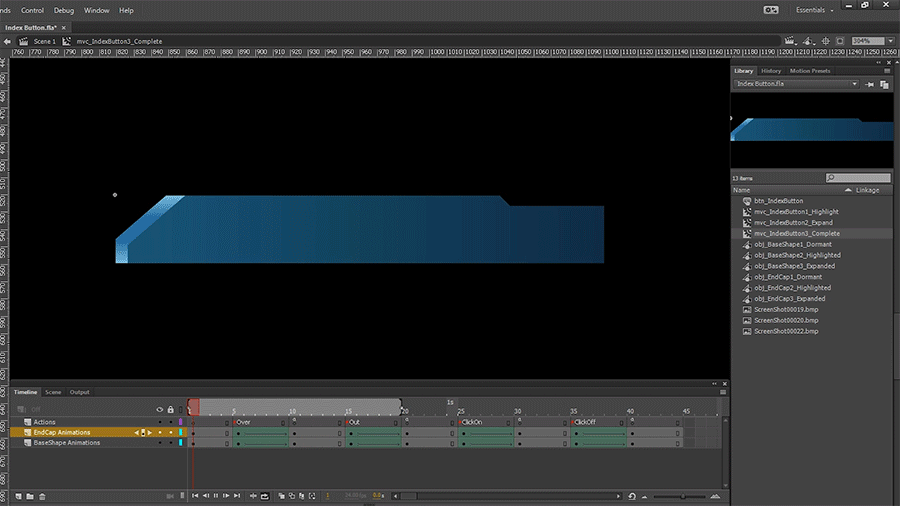
Task: Select the BaseShape Animations layer
Action: [x=67, y=443]
